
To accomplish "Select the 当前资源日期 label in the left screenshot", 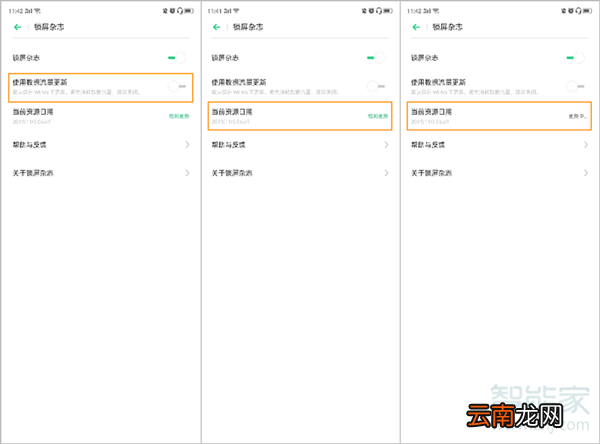I will point(33,112).
